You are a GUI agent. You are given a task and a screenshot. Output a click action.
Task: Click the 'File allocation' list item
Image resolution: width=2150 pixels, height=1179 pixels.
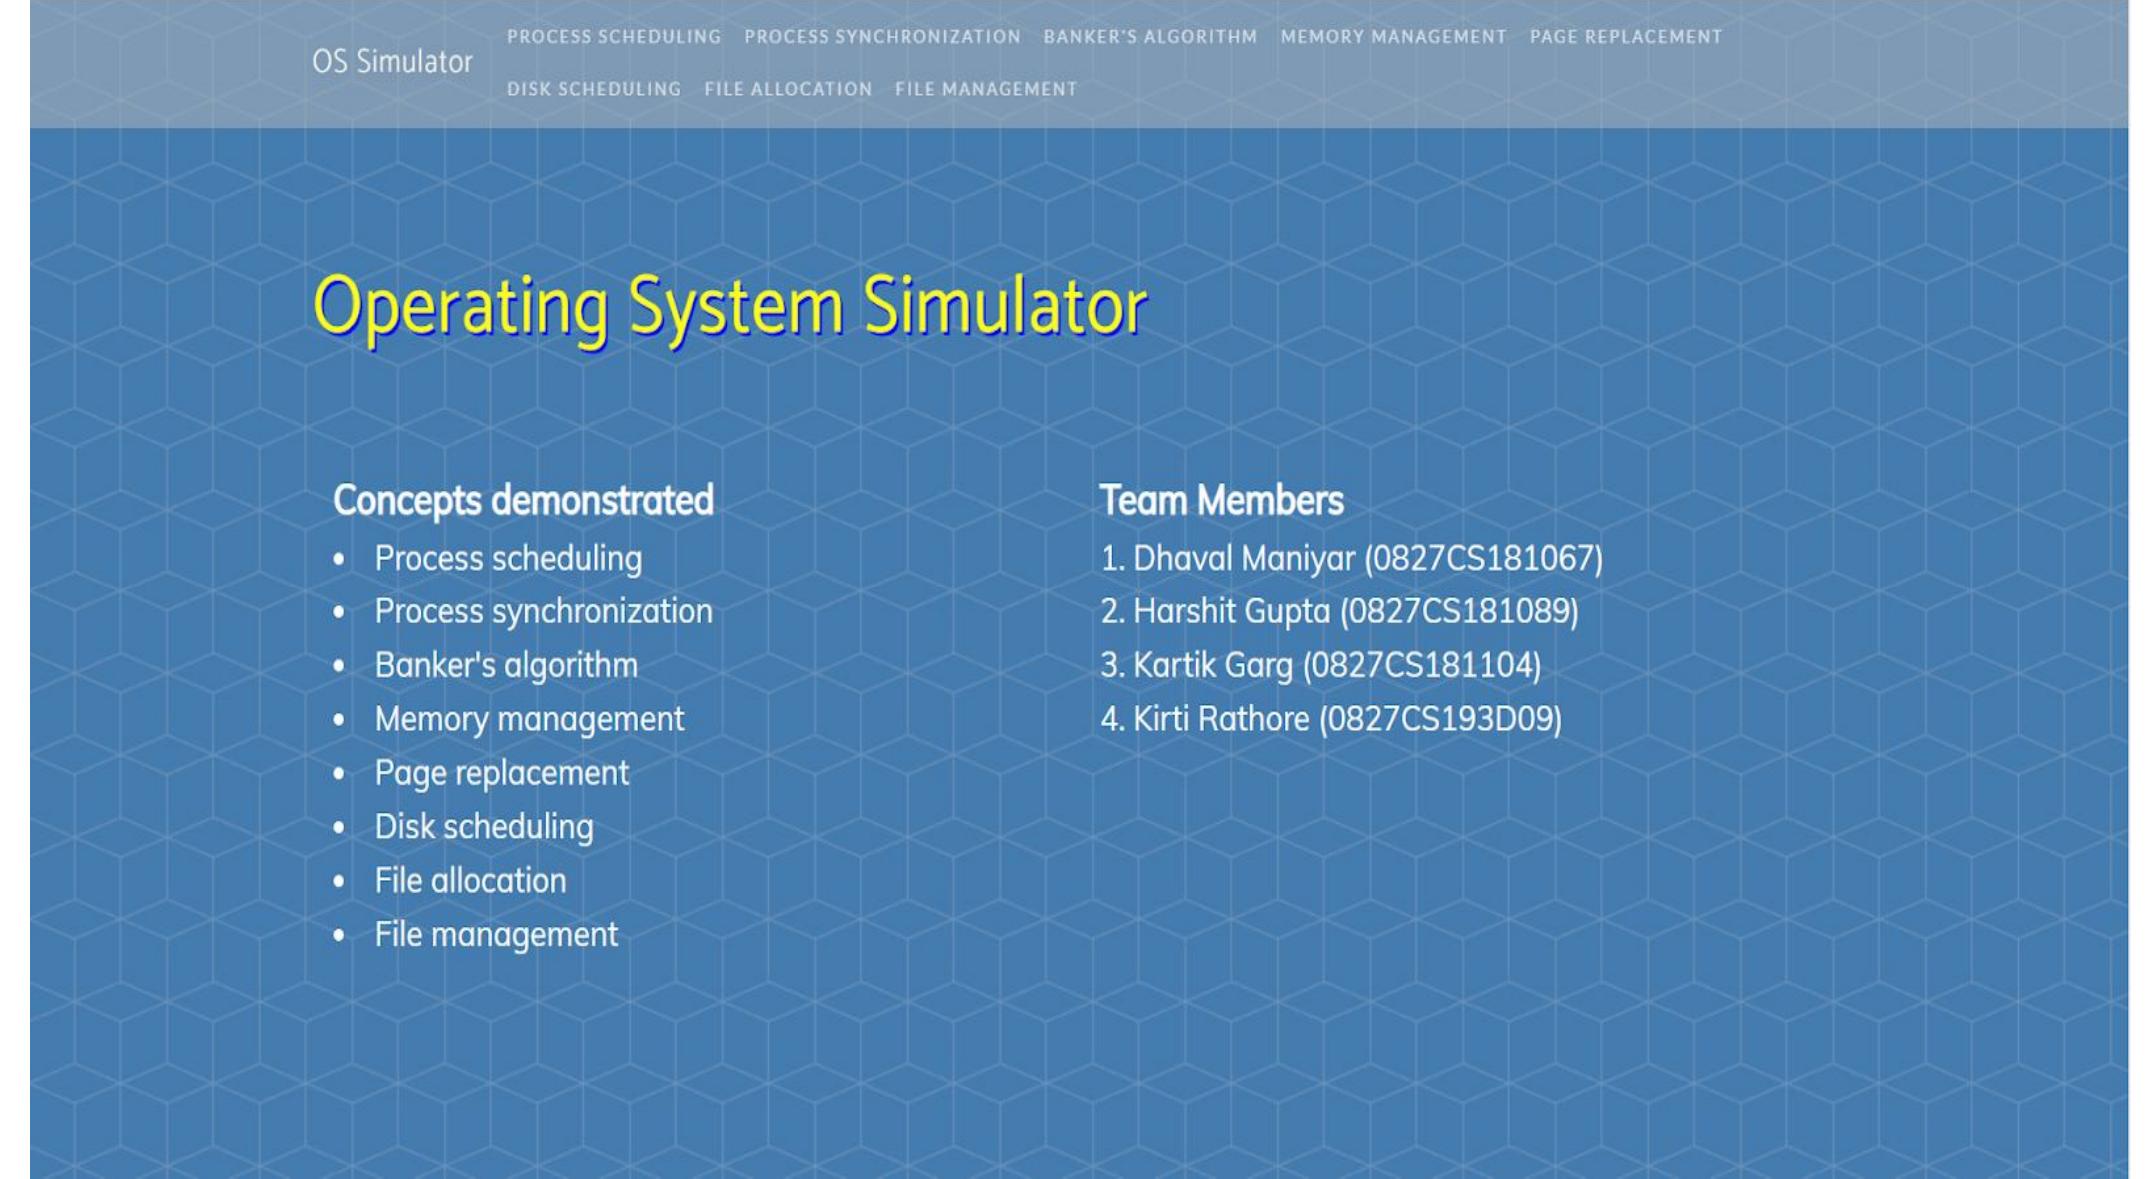[470, 881]
